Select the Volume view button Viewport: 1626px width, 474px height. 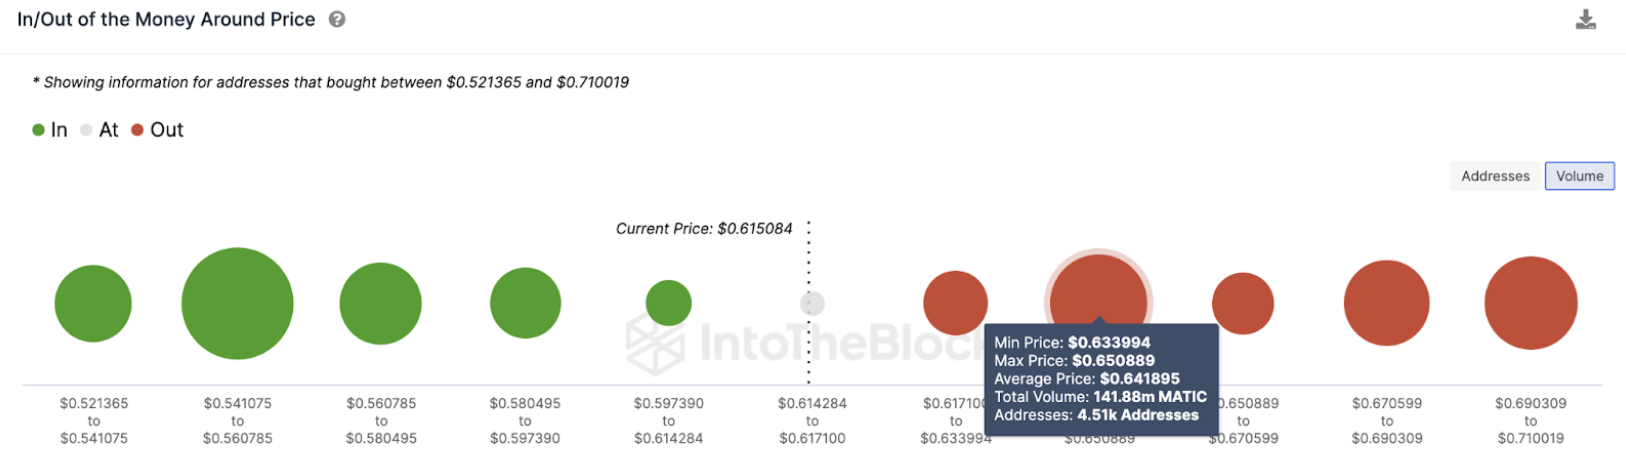coord(1579,176)
